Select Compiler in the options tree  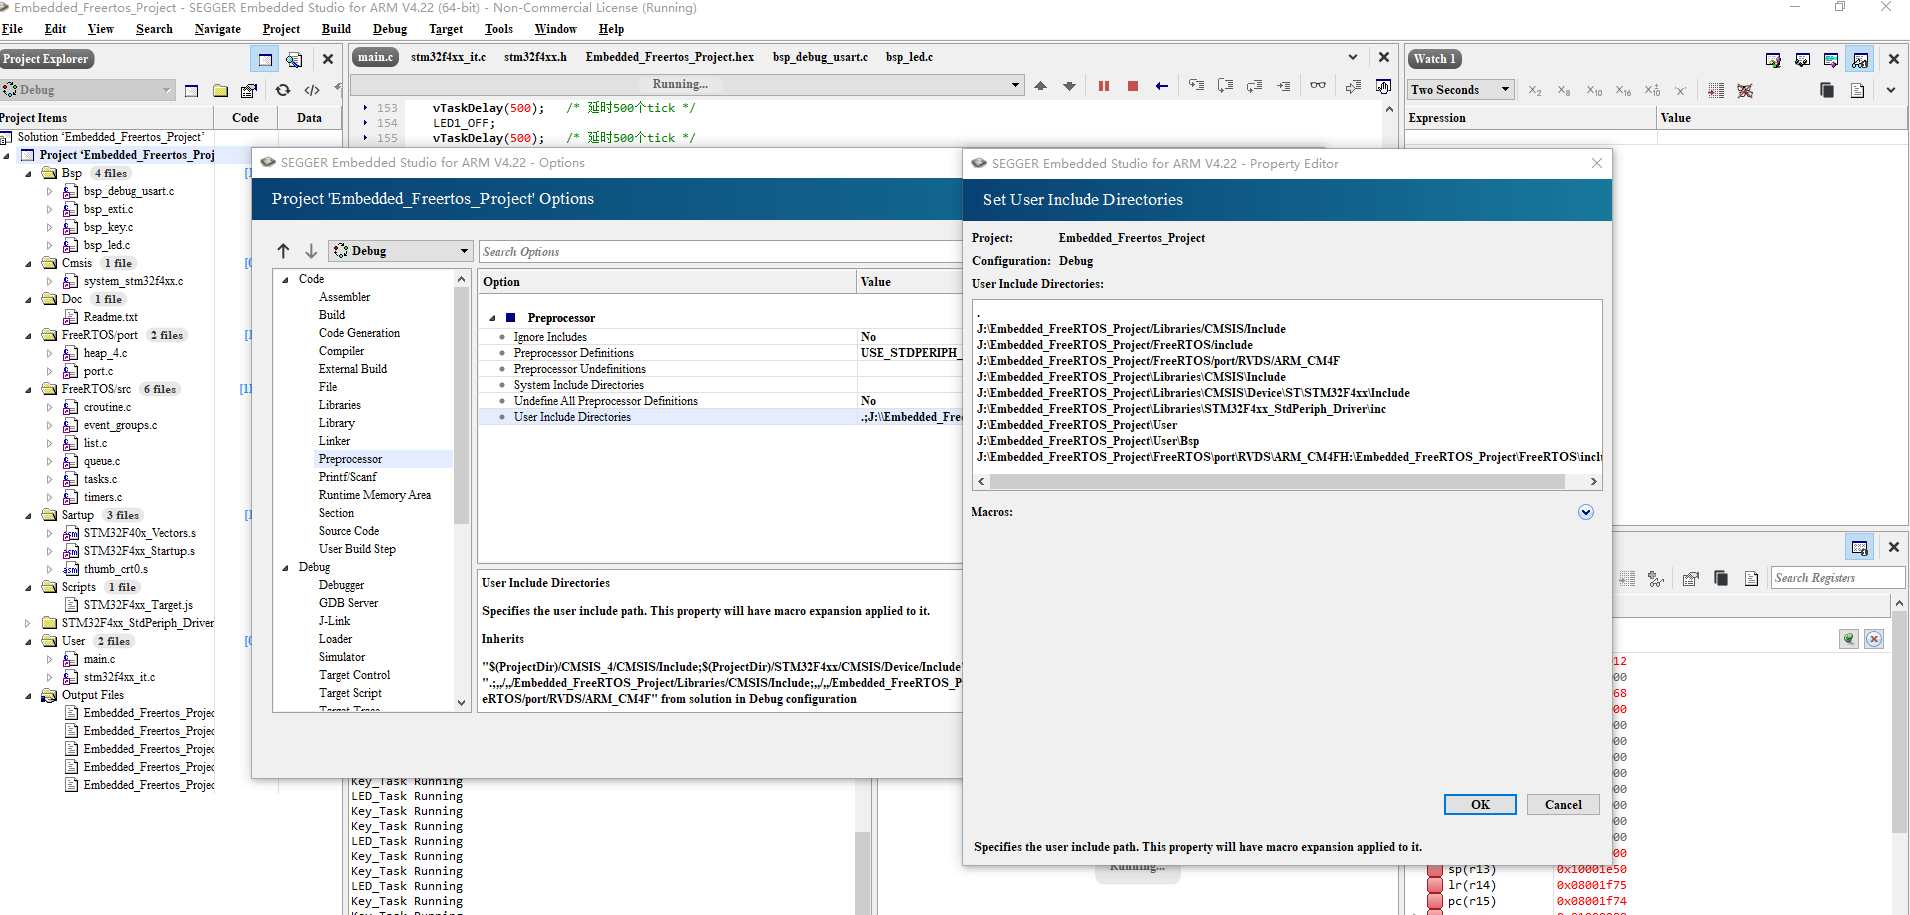[341, 351]
